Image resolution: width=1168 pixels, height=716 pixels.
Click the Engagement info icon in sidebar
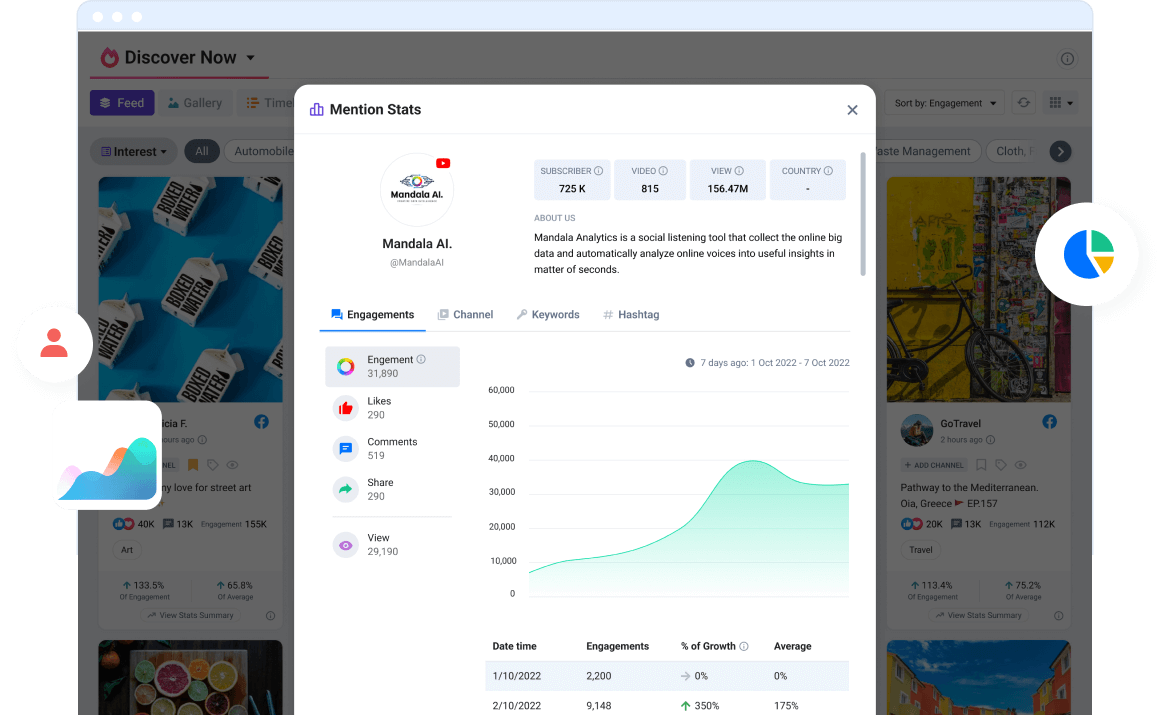click(421, 360)
